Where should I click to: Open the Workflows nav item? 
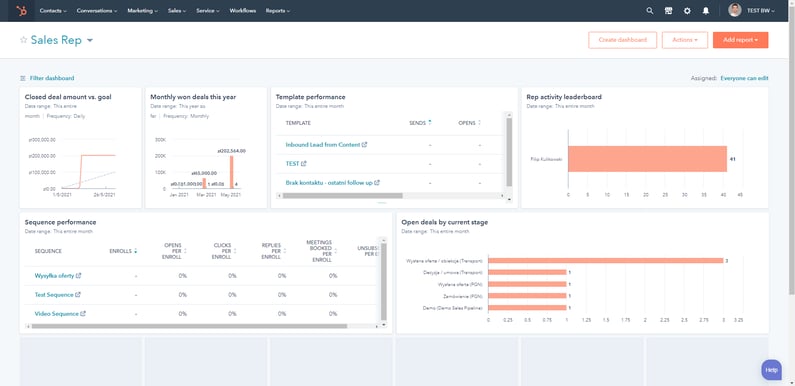(242, 11)
